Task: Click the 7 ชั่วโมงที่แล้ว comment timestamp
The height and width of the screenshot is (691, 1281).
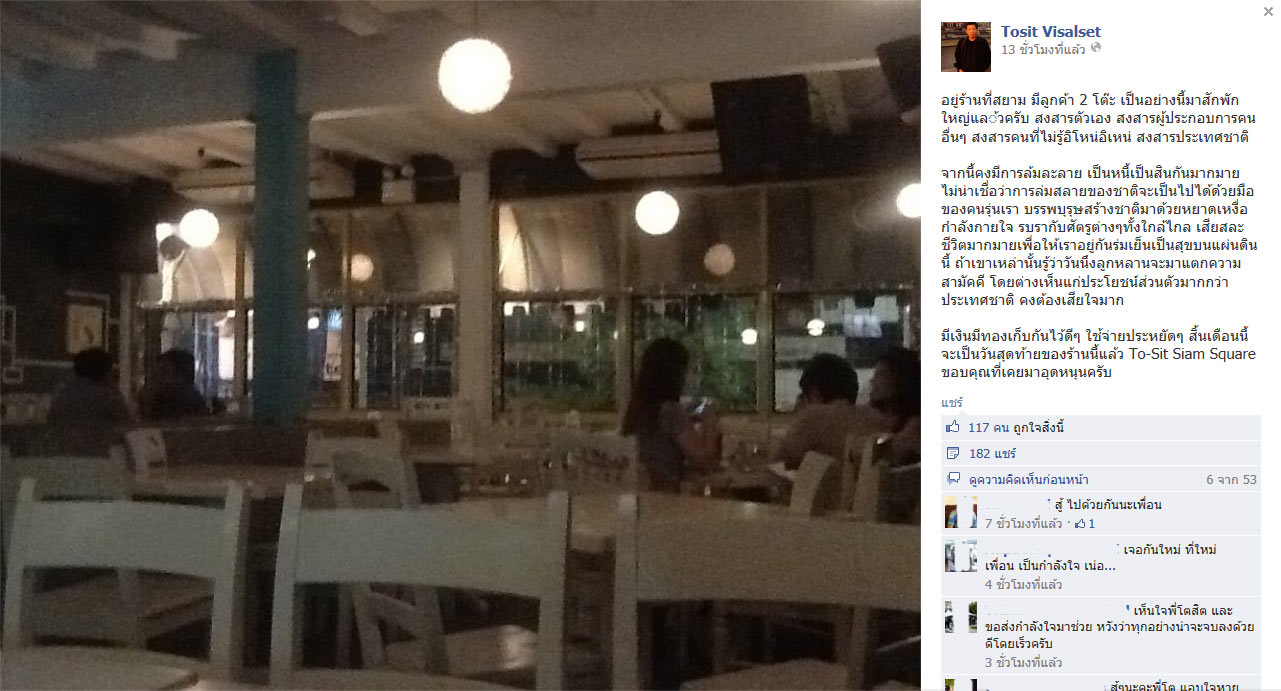Action: (x=1023, y=524)
